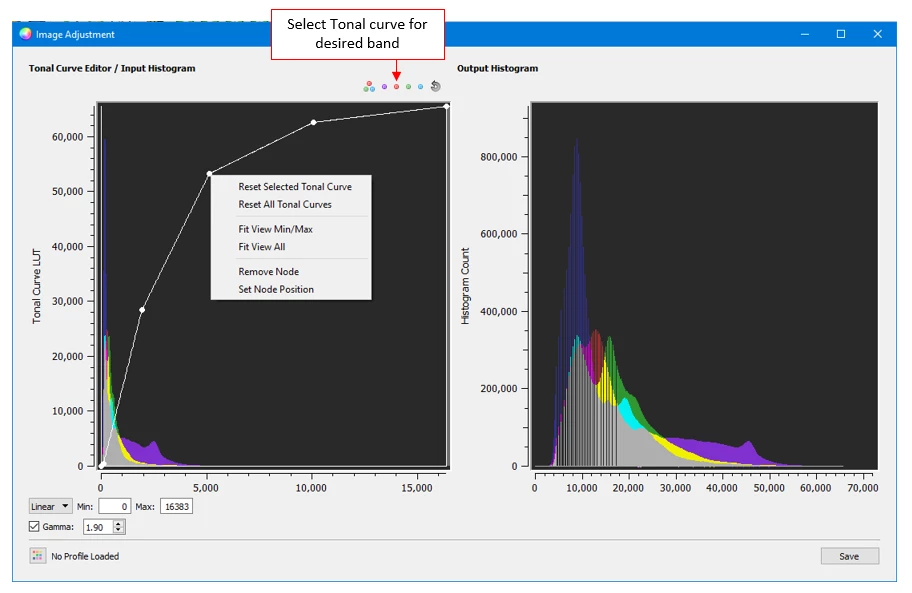Image resolution: width=912 pixels, height=593 pixels.
Task: Select the purple band tonal curve
Action: coord(384,87)
